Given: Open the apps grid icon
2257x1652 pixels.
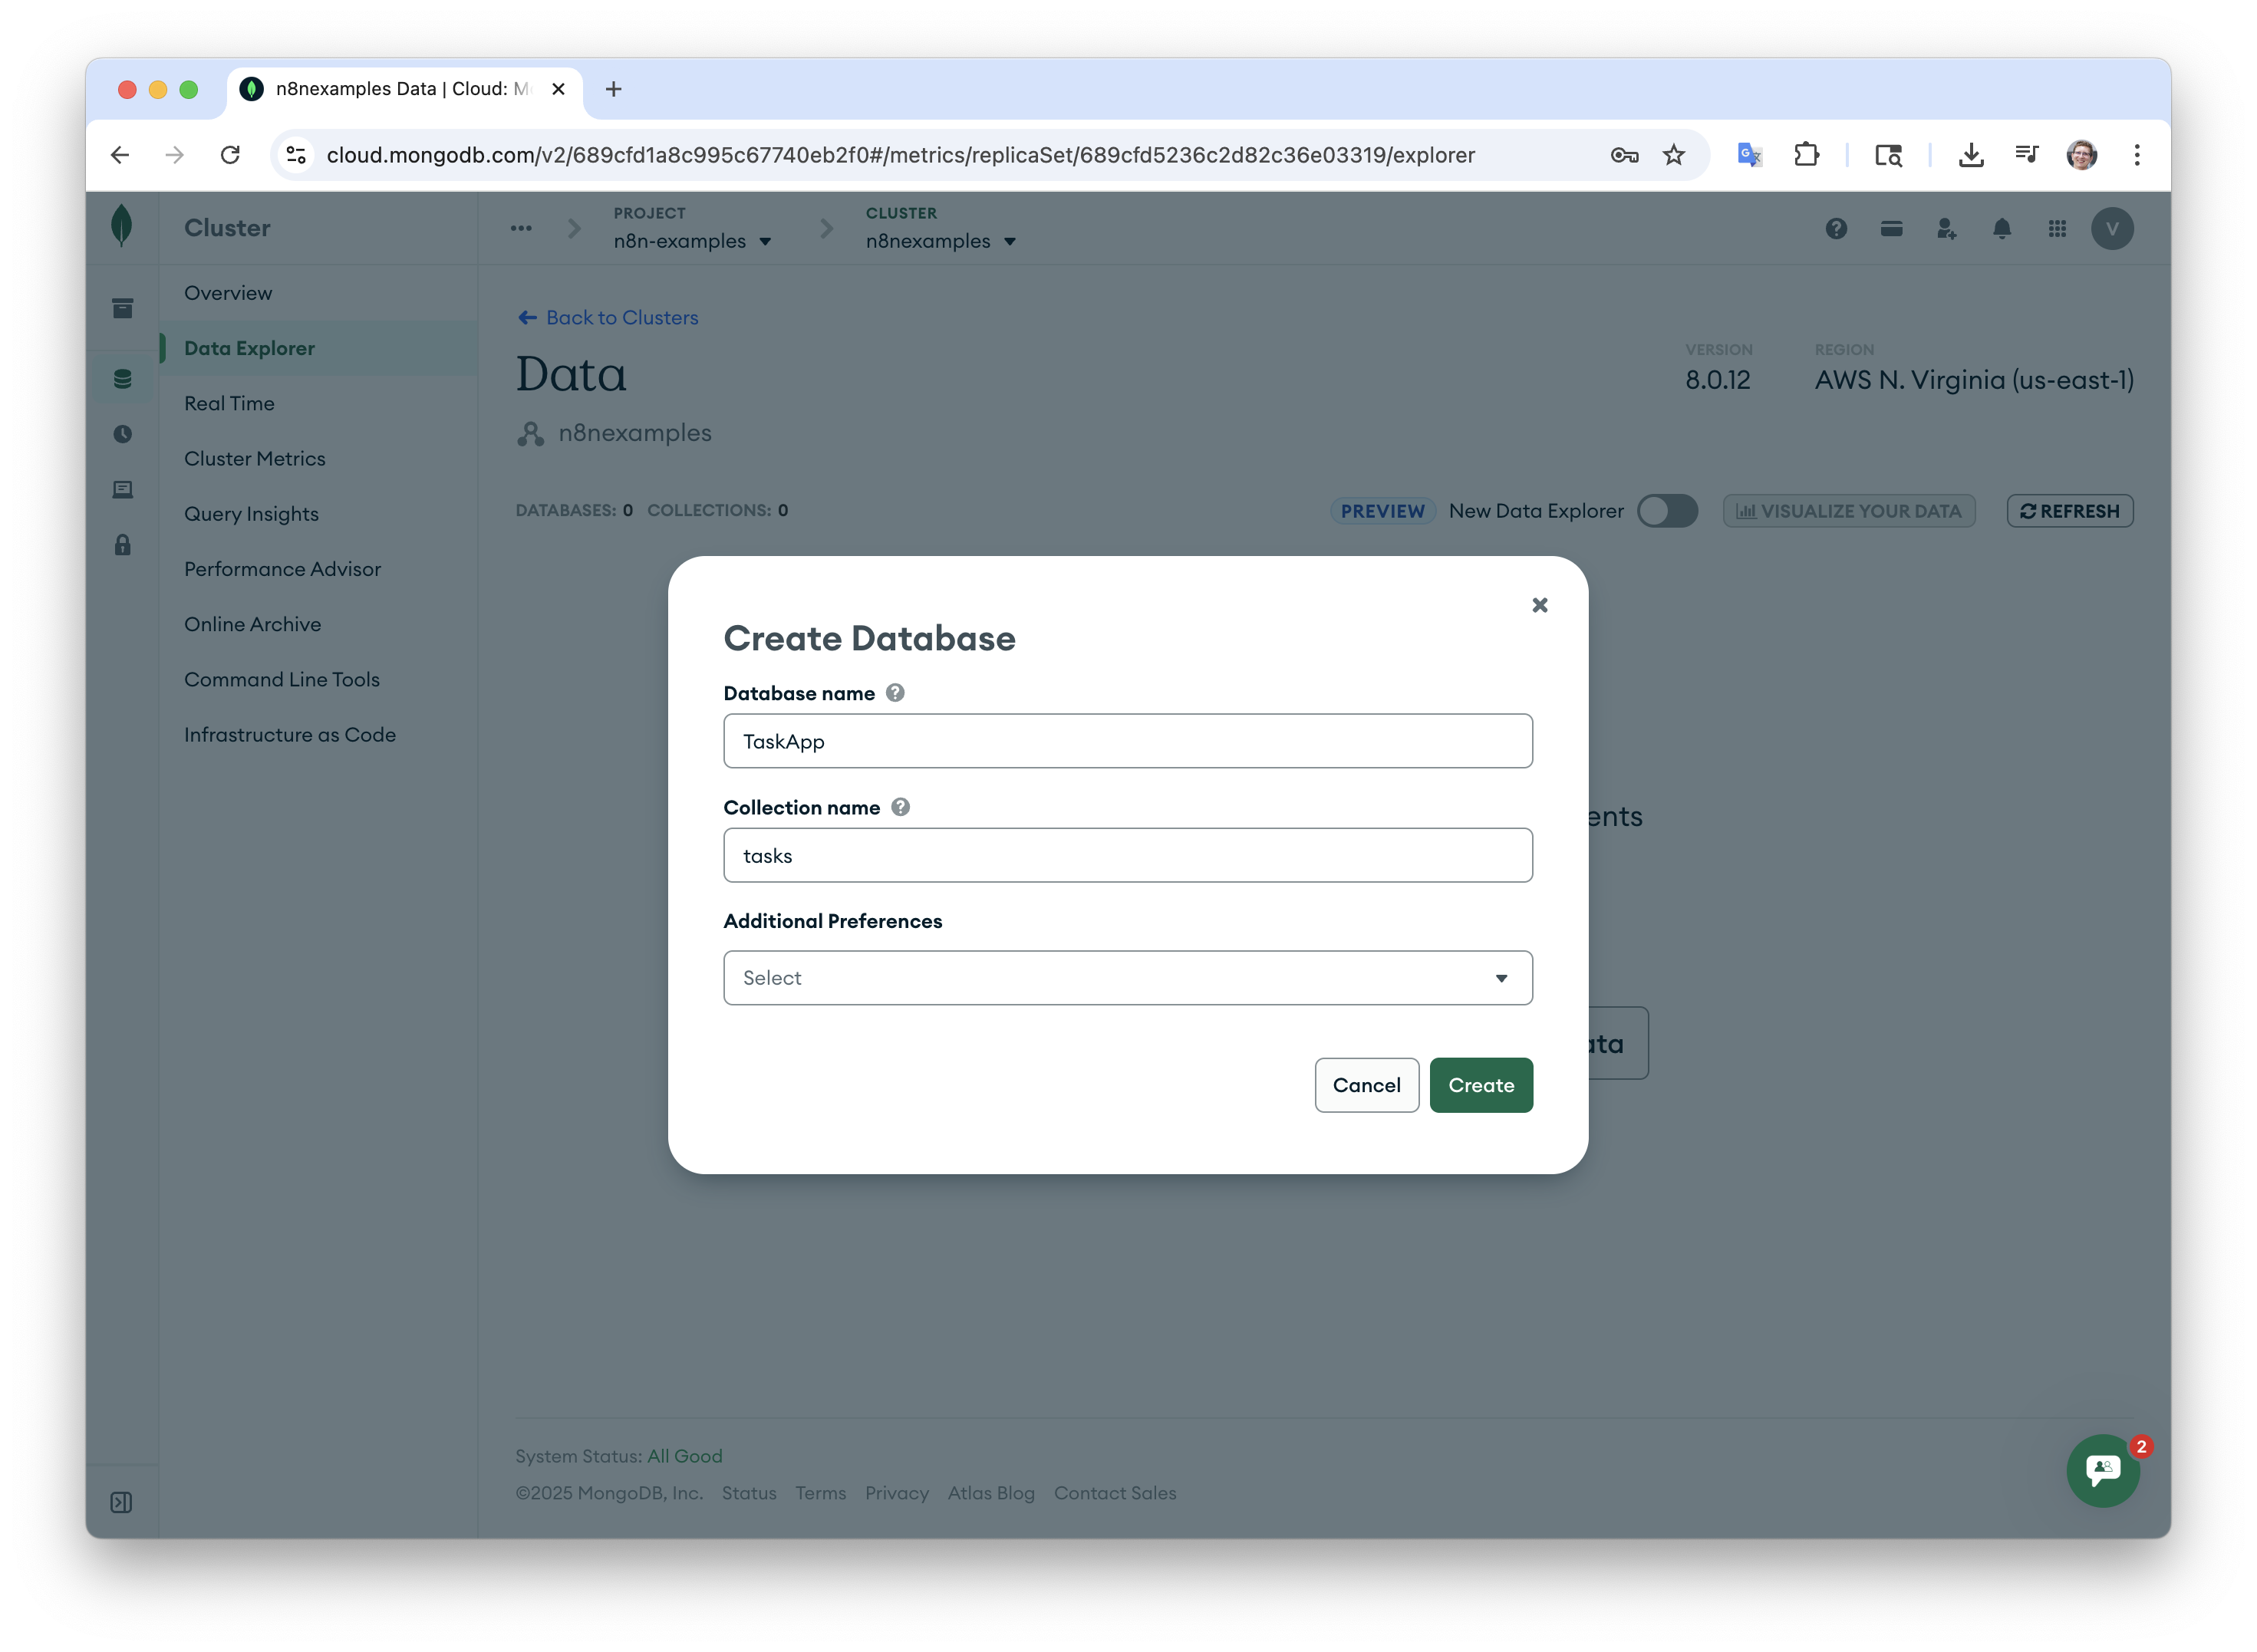Looking at the screenshot, I should point(2056,229).
